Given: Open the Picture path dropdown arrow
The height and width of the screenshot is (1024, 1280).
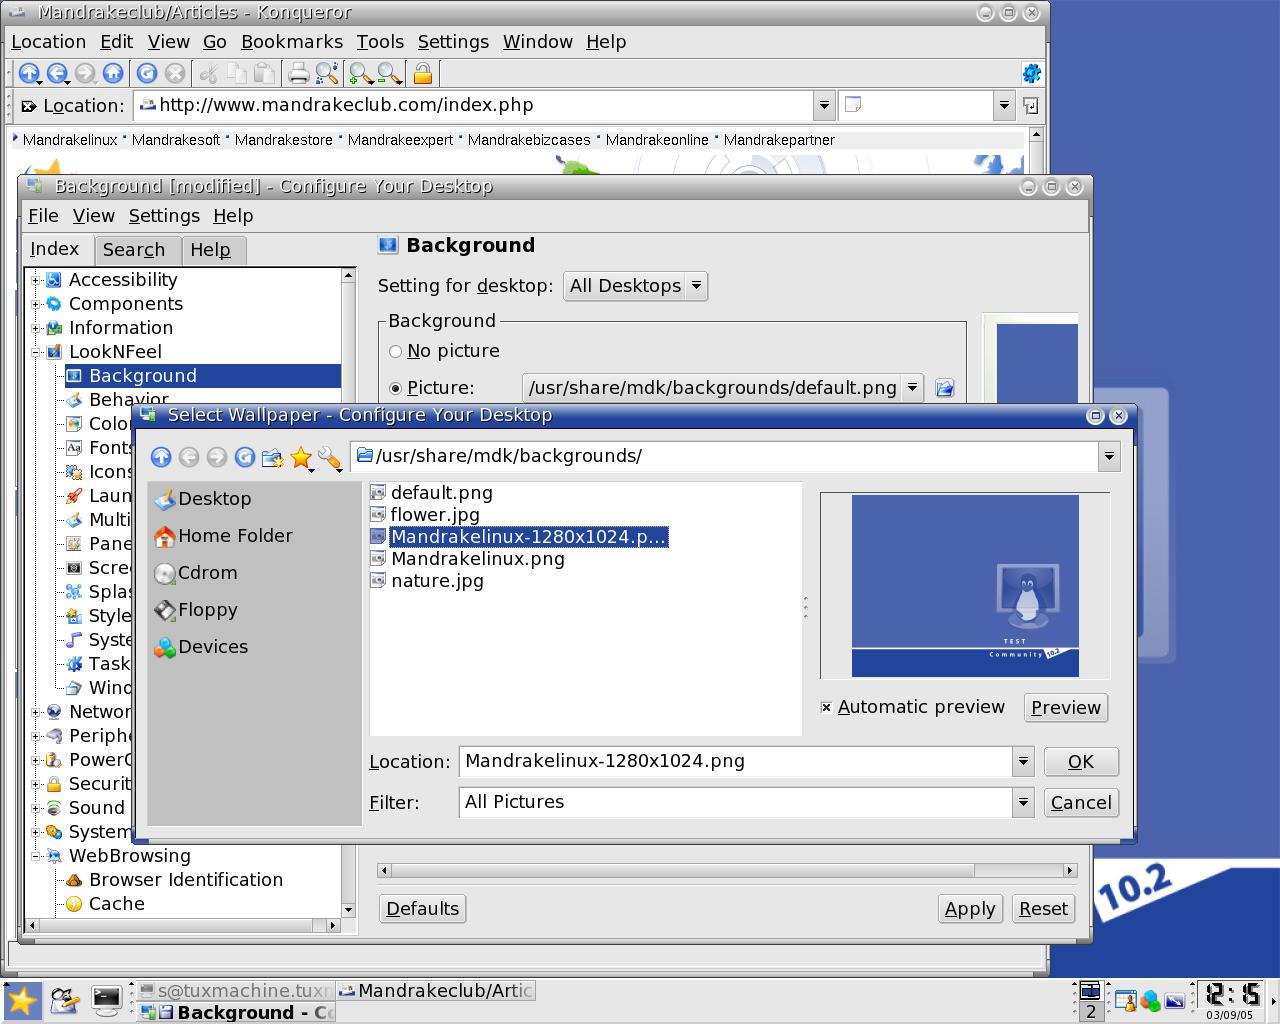Looking at the screenshot, I should pyautogui.click(x=912, y=388).
